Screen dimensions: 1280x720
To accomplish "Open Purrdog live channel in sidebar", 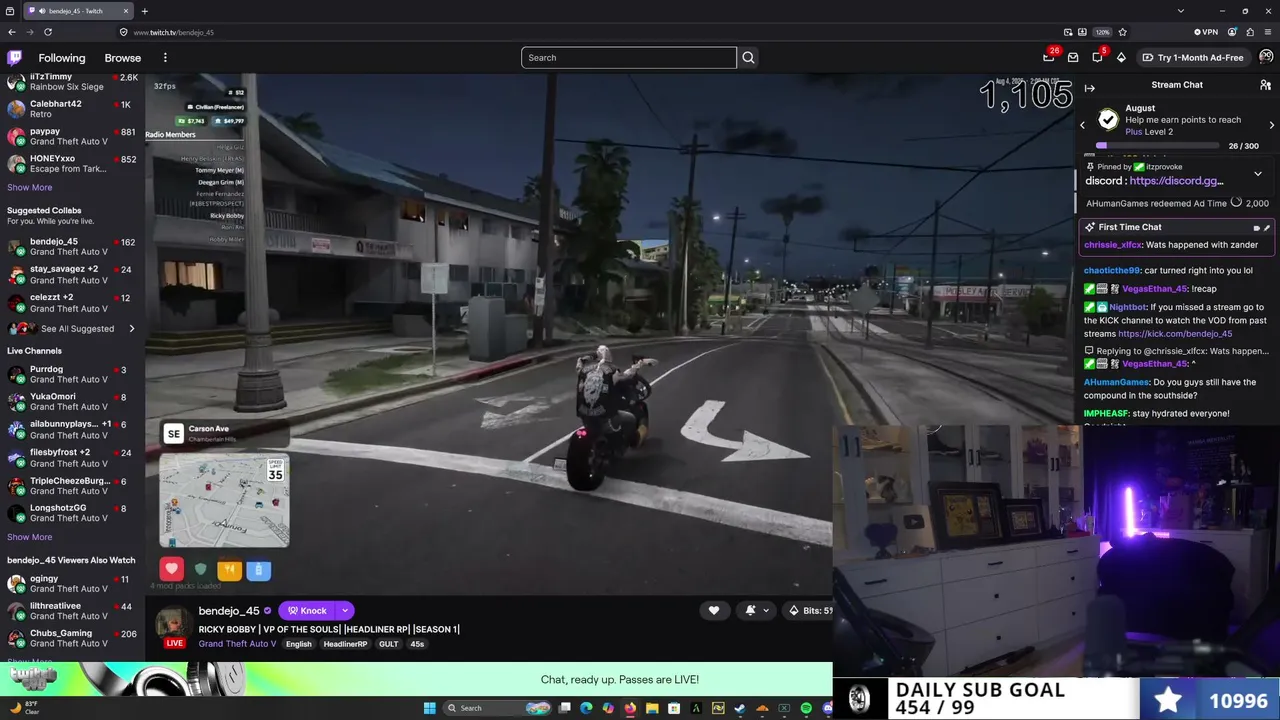I will [x=70, y=374].
